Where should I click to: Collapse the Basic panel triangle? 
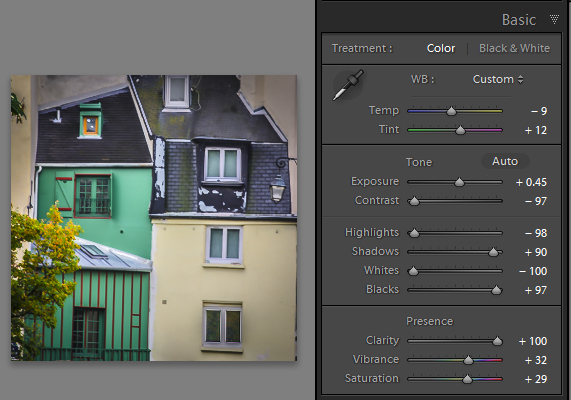(554, 19)
